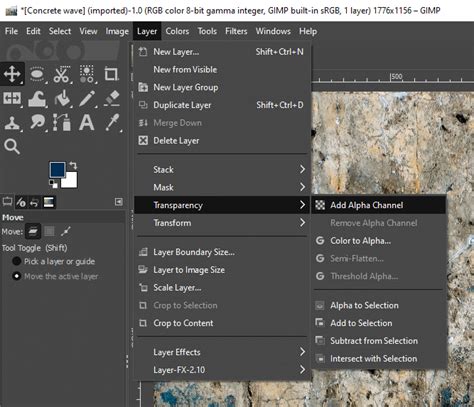Choose New Layer... from Layer menu
The height and width of the screenshot is (407, 474).
pyautogui.click(x=222, y=52)
